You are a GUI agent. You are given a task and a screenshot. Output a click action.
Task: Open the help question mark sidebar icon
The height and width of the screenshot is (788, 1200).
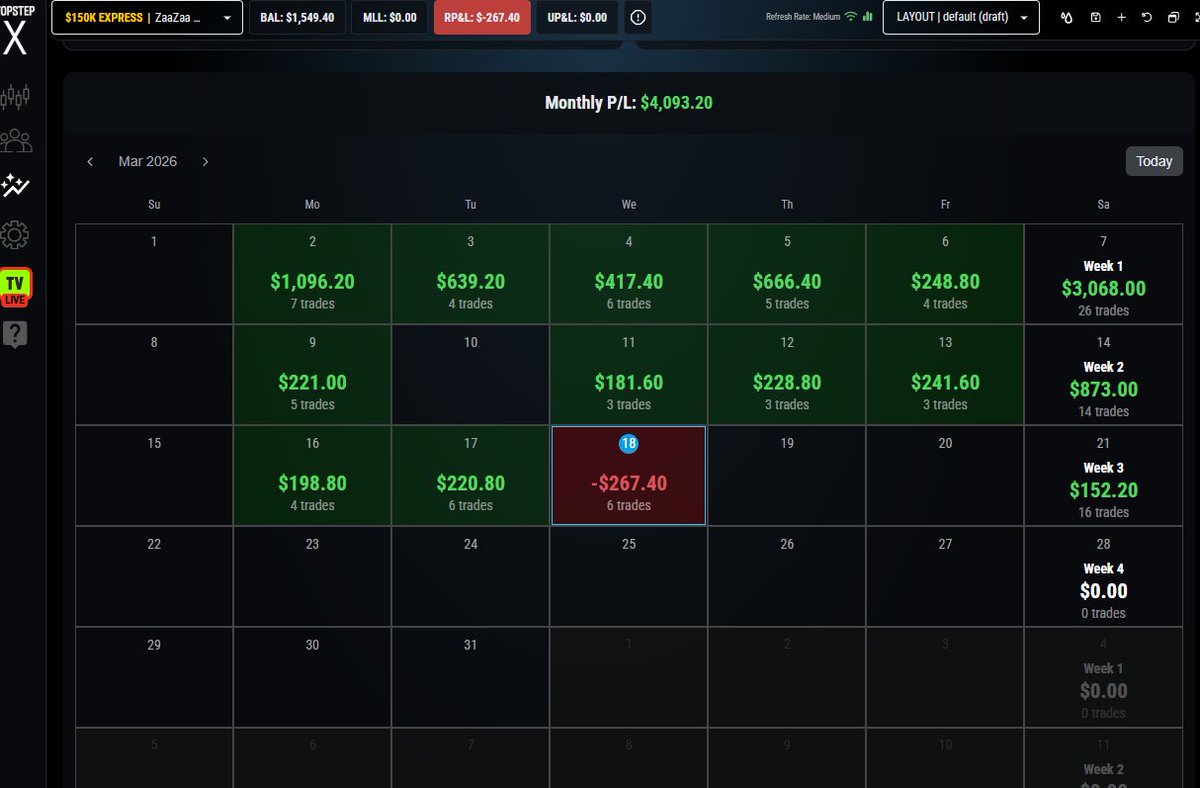click(x=15, y=335)
